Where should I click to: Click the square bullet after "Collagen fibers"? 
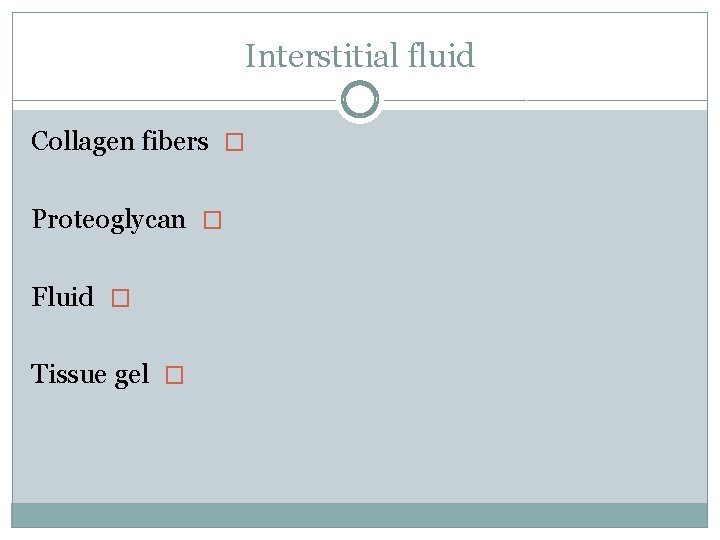click(234, 143)
